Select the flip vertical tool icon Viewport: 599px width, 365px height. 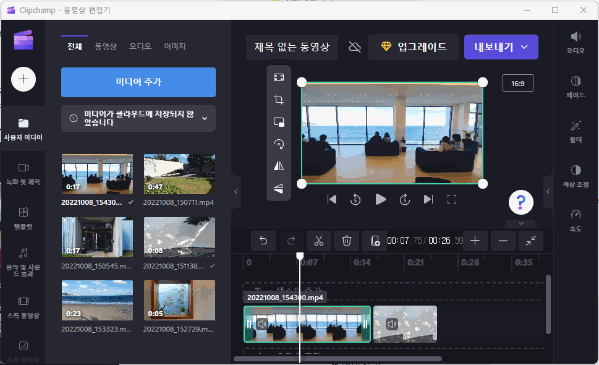coord(279,188)
